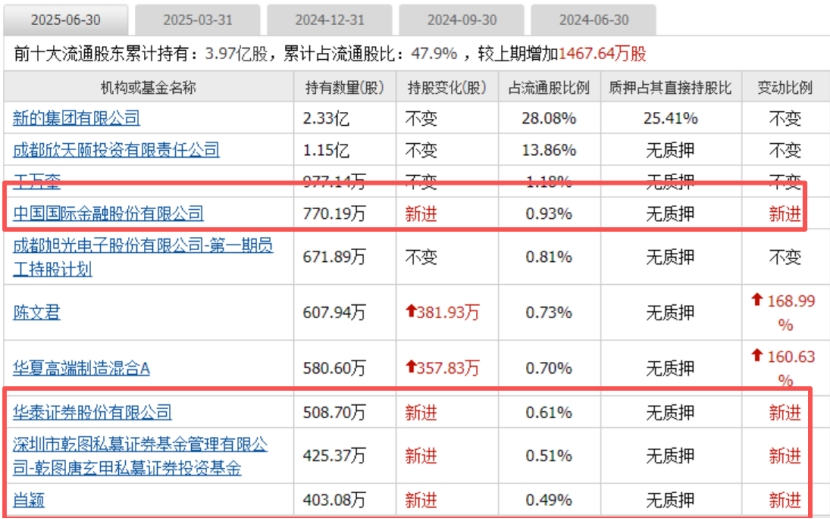830x519 pixels.
Task: Open shareholder 肖颖 link
Action: pos(29,499)
